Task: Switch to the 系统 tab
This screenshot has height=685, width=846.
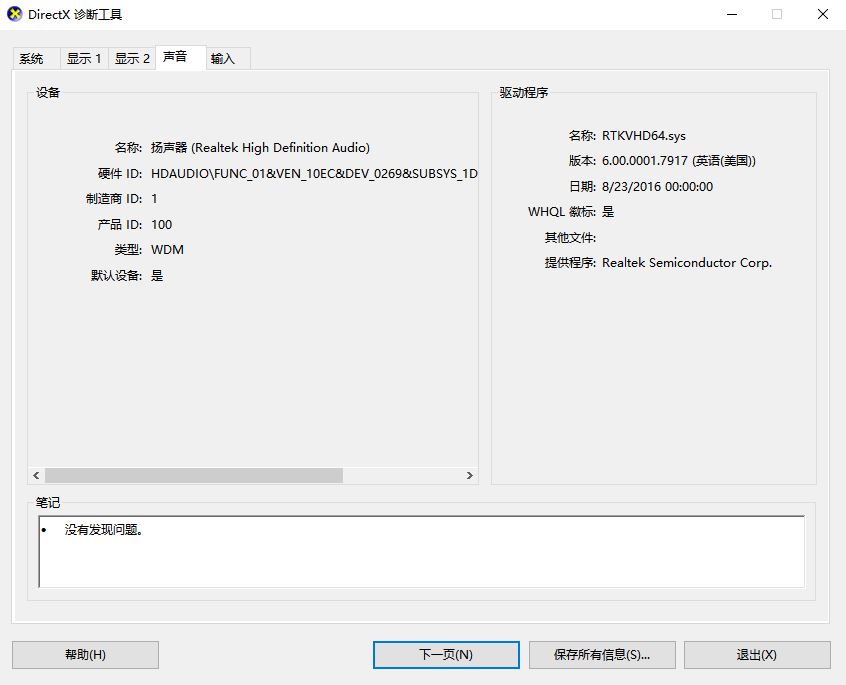Action: pos(36,58)
